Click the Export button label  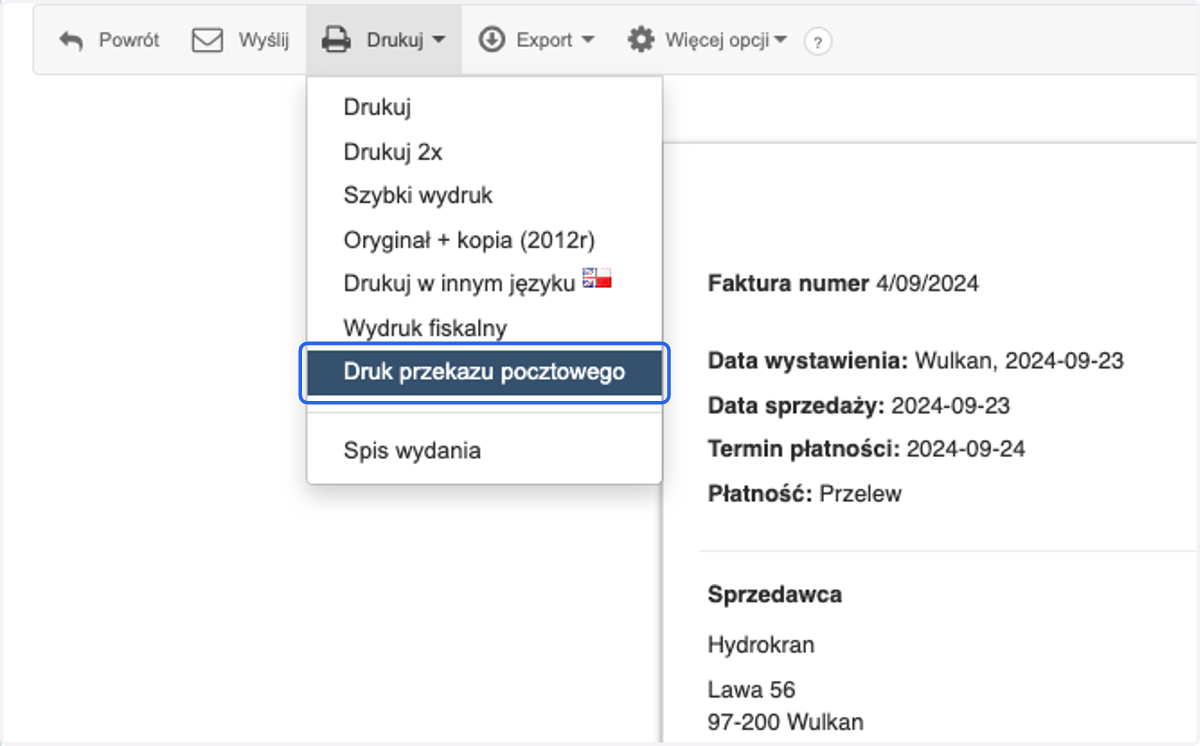[544, 40]
